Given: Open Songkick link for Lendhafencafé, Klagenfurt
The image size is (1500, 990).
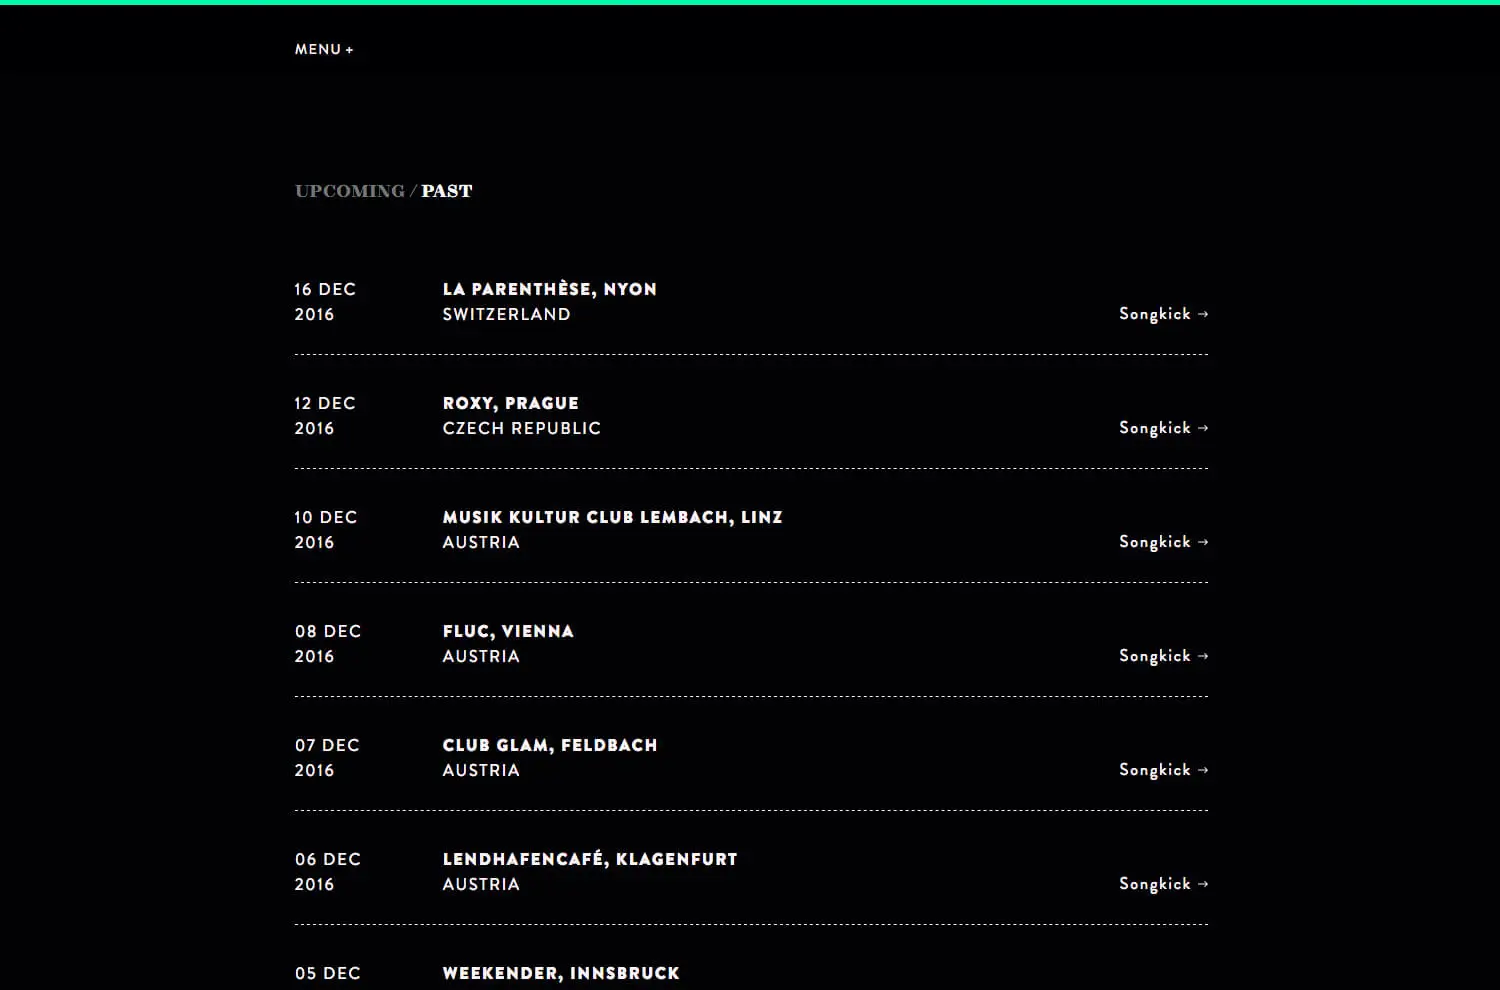Looking at the screenshot, I should pyautogui.click(x=1163, y=884).
